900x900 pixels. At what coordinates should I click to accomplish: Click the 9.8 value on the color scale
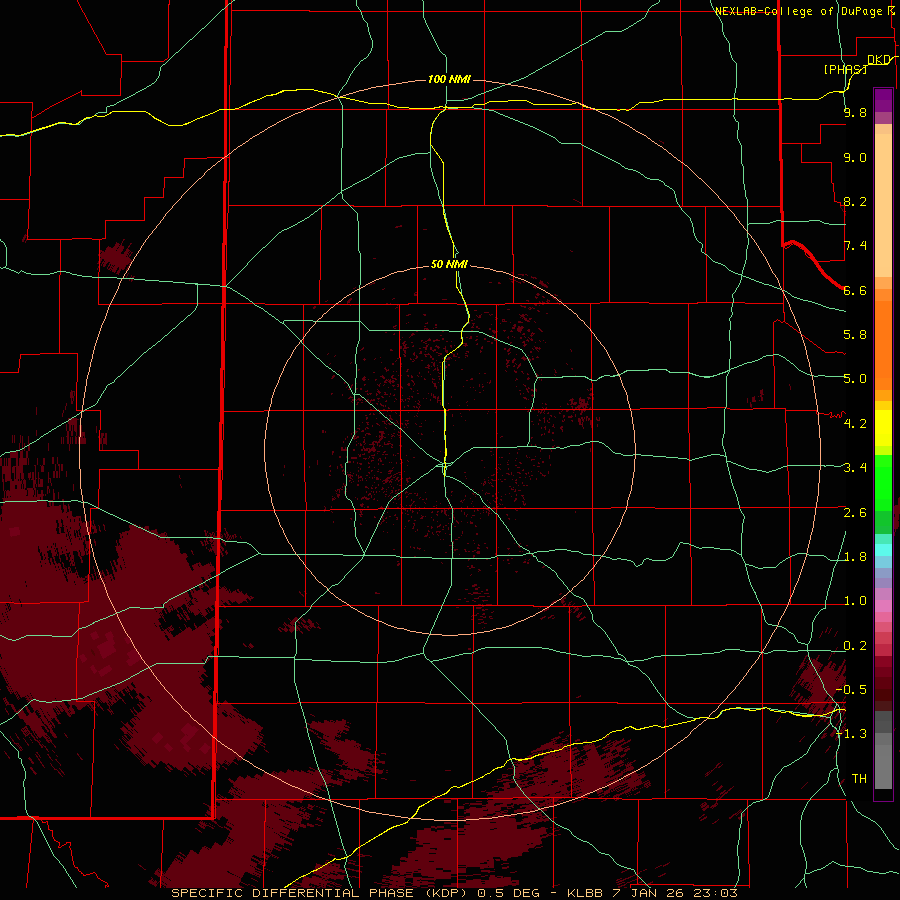pos(855,112)
